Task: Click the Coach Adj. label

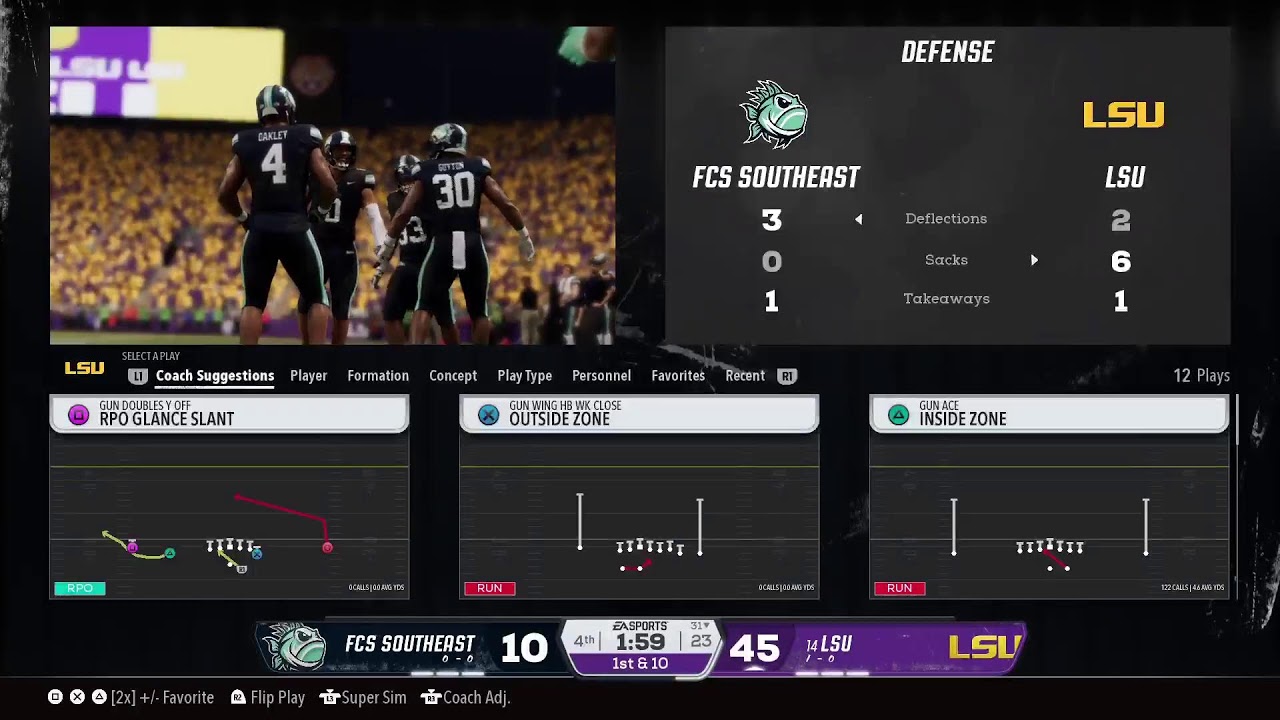Action: pos(477,697)
